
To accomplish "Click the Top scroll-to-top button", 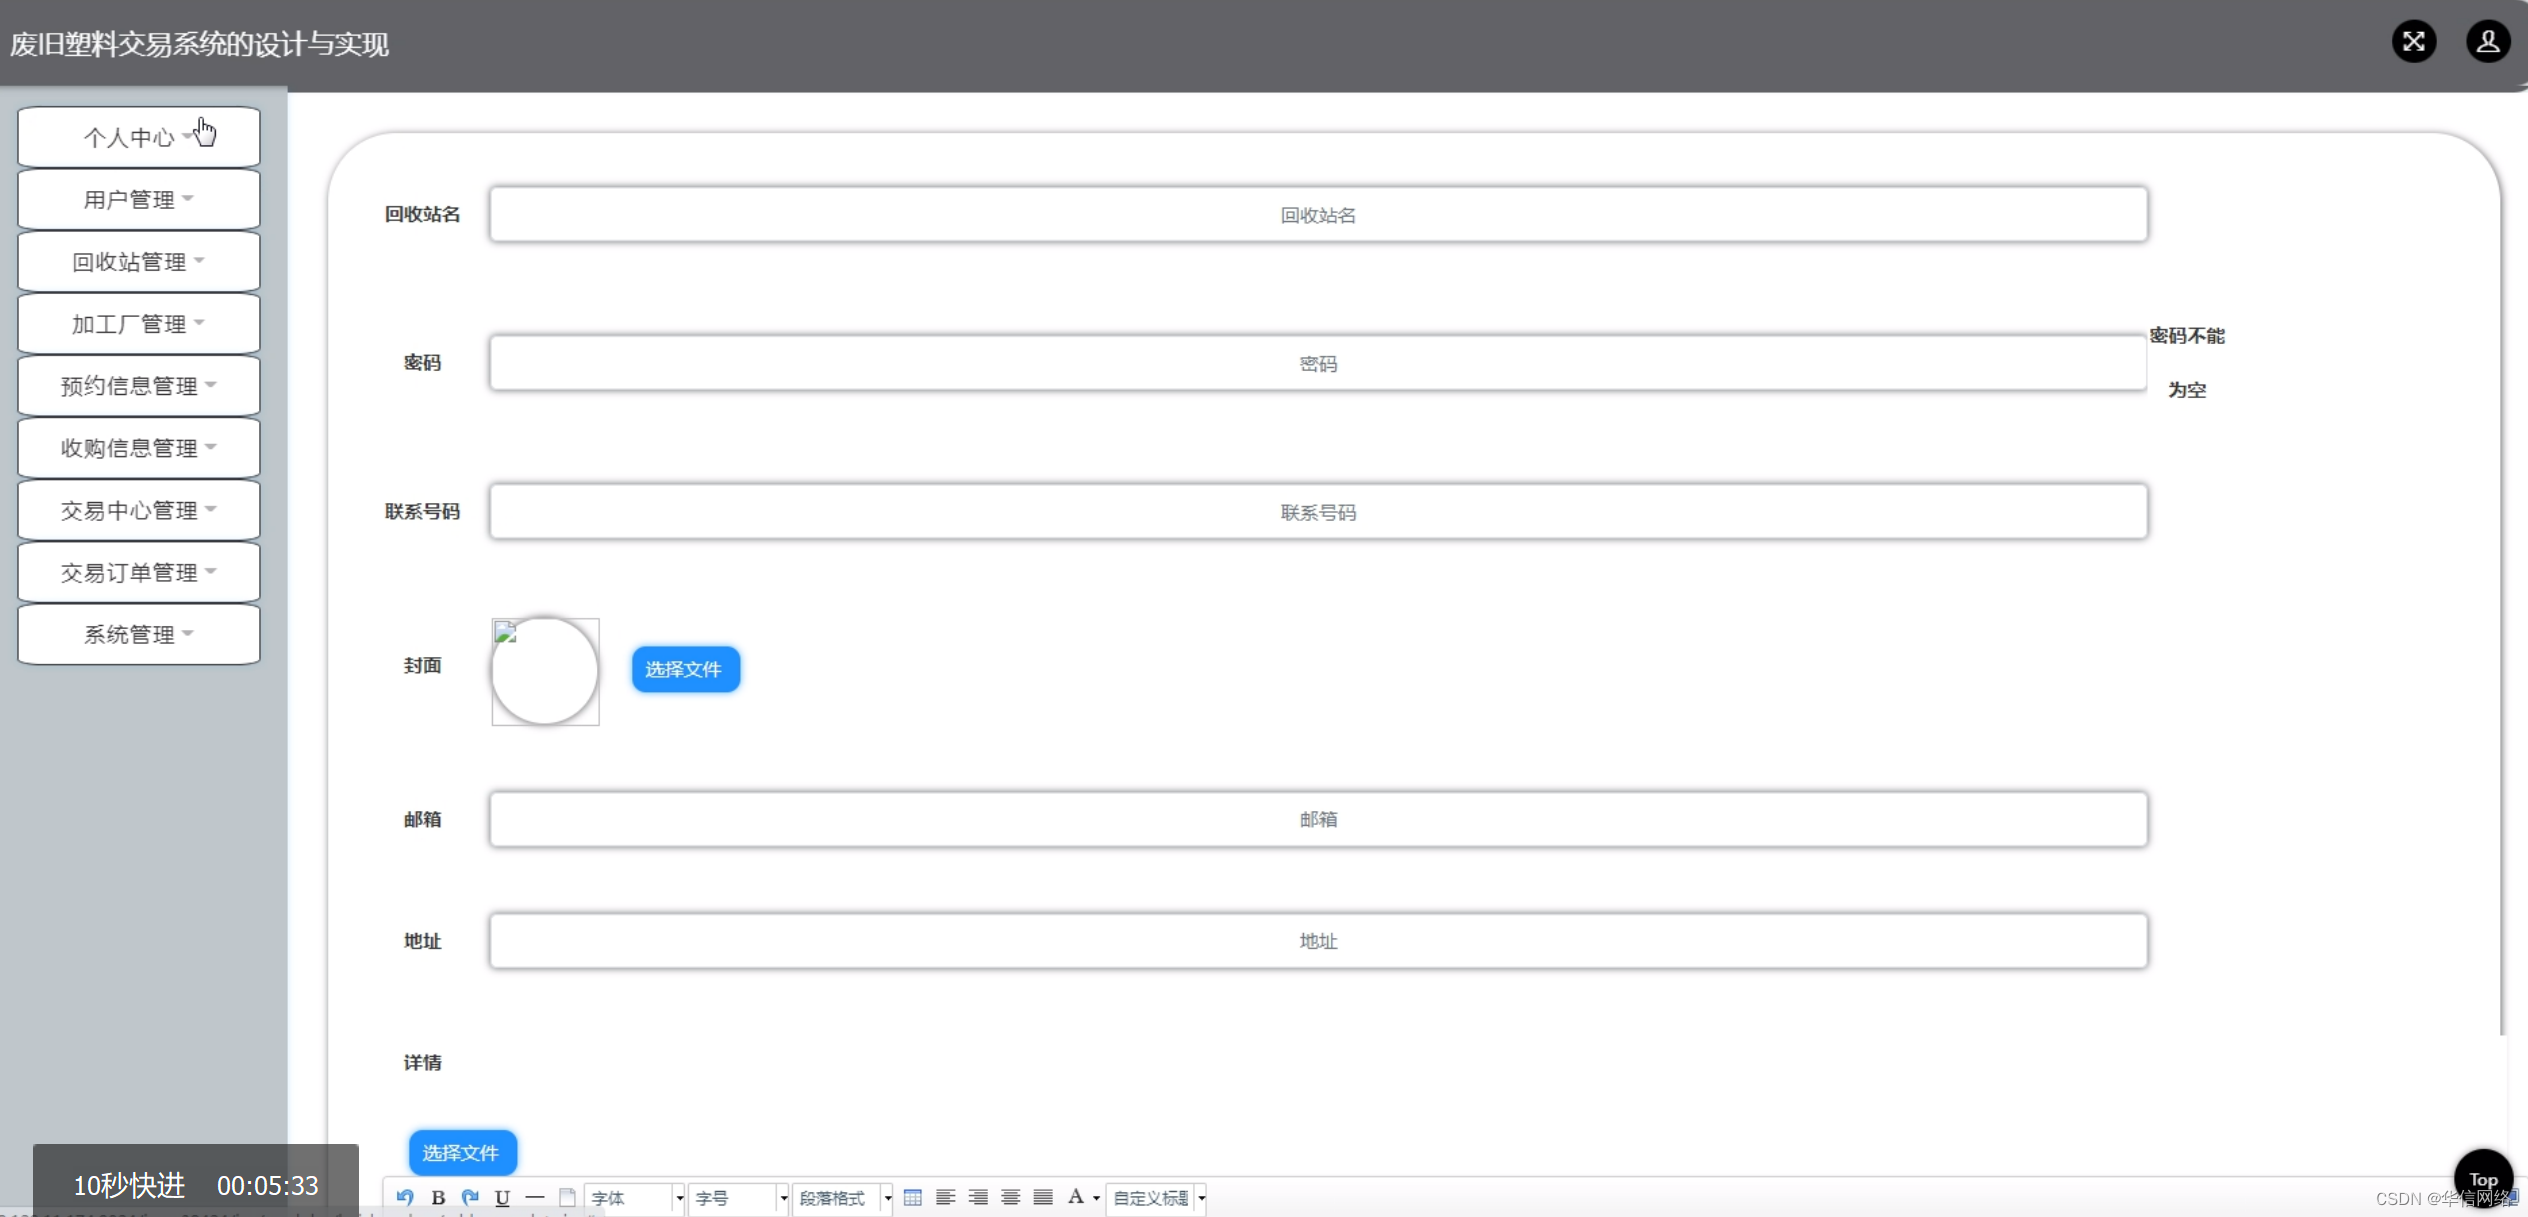I will point(2482,1179).
